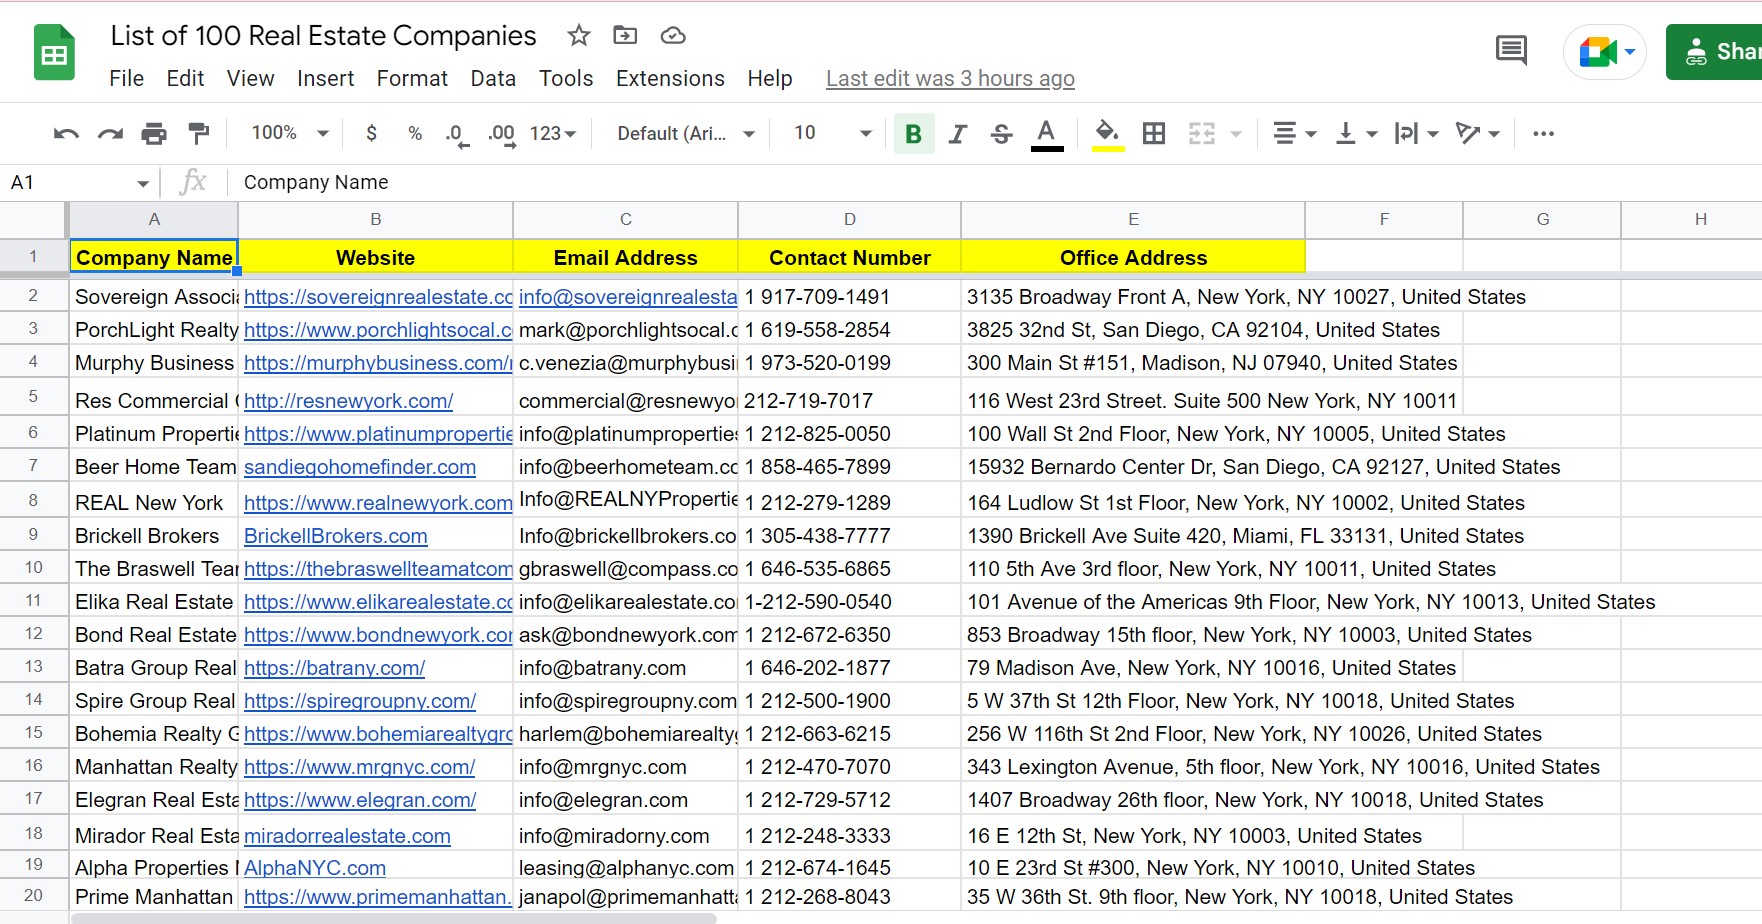
Task: Open fill color picker
Action: click(x=1107, y=134)
